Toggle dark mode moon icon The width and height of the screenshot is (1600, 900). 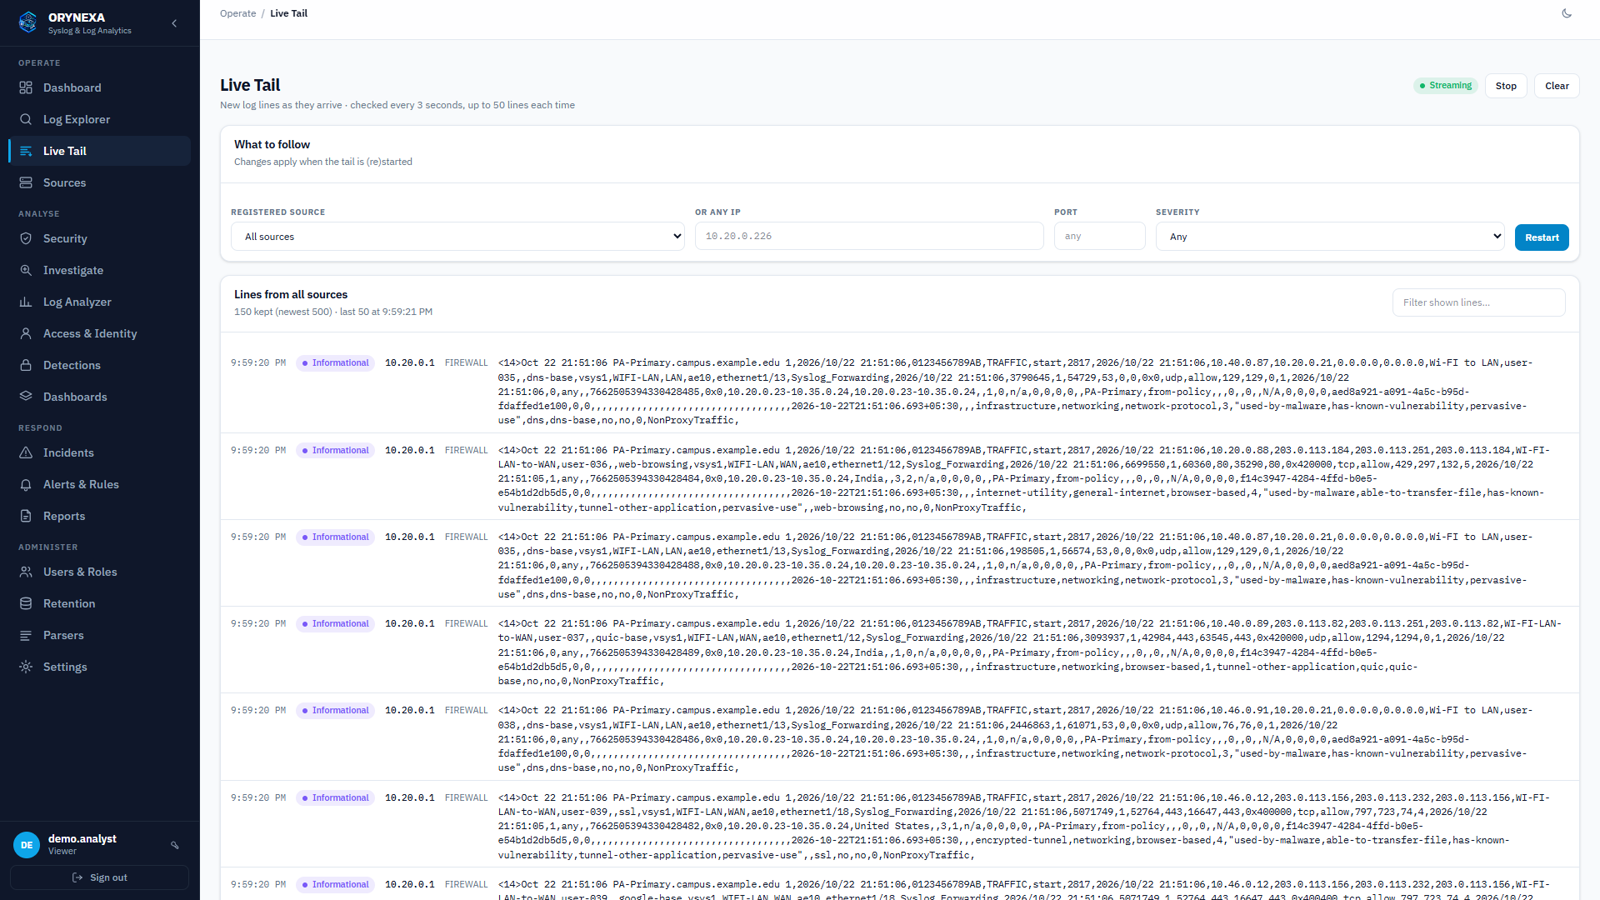click(1567, 14)
